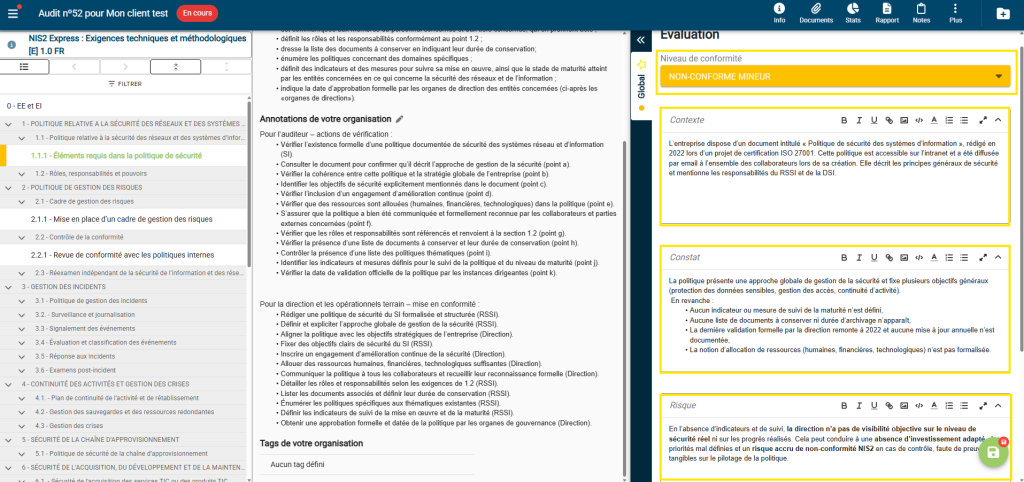This screenshot has width=1024, height=482.
Task: Collapse the evaluation panel with double chevron
Action: 640,40
